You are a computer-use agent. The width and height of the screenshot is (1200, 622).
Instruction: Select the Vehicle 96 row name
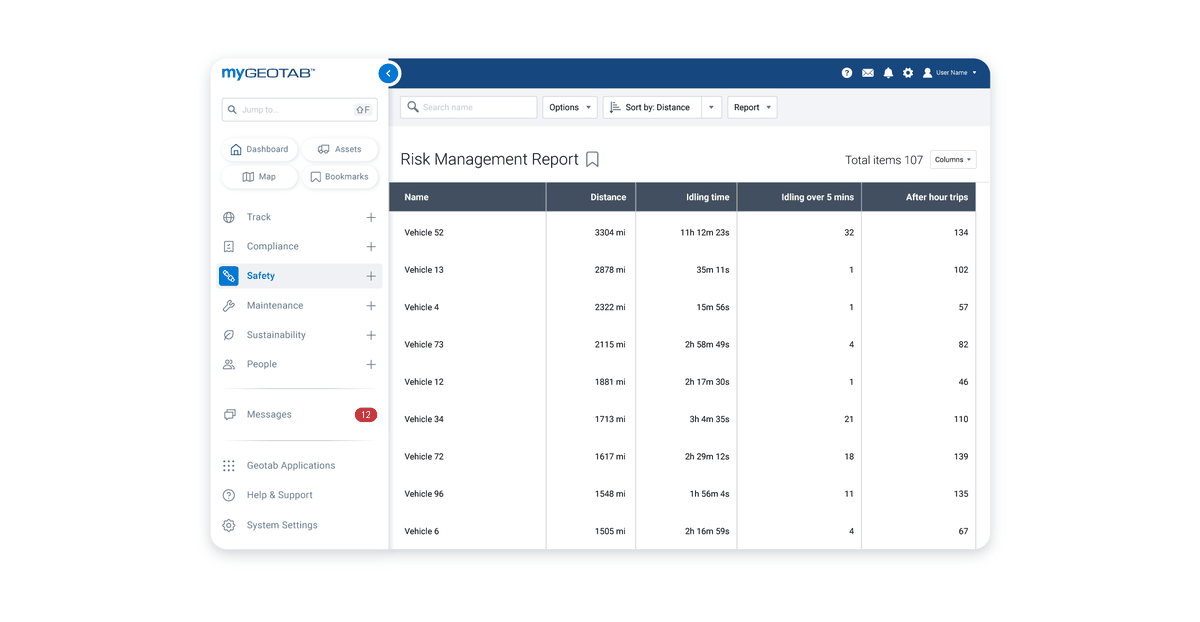point(424,494)
